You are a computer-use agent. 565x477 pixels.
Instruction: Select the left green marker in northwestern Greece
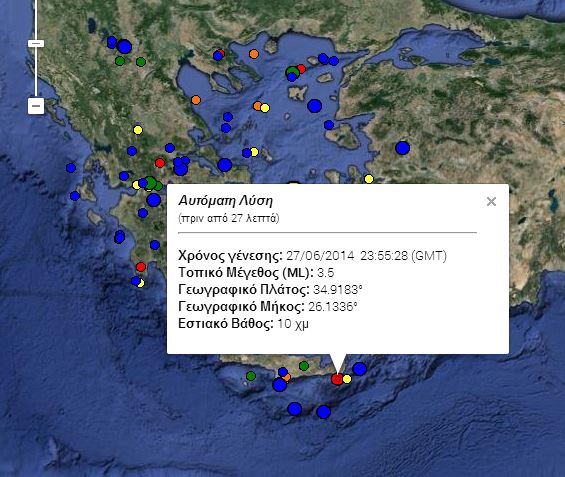120,61
